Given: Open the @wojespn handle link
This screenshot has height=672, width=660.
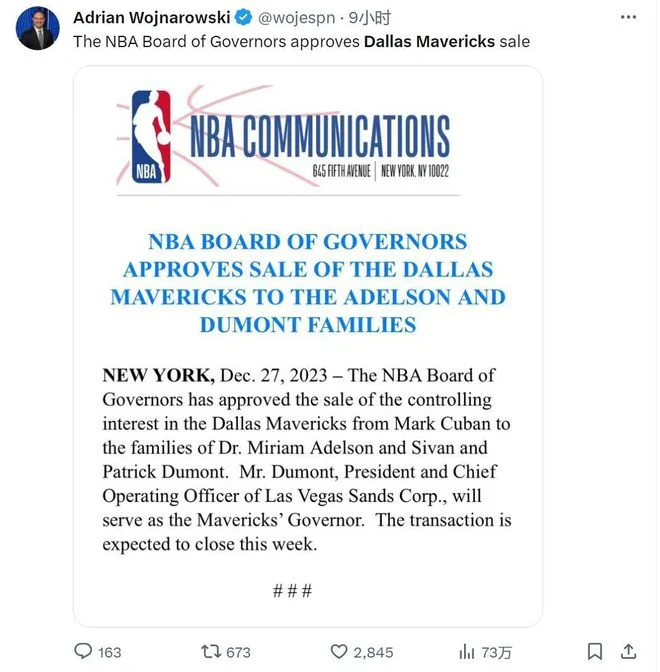Looking at the screenshot, I should 296,18.
